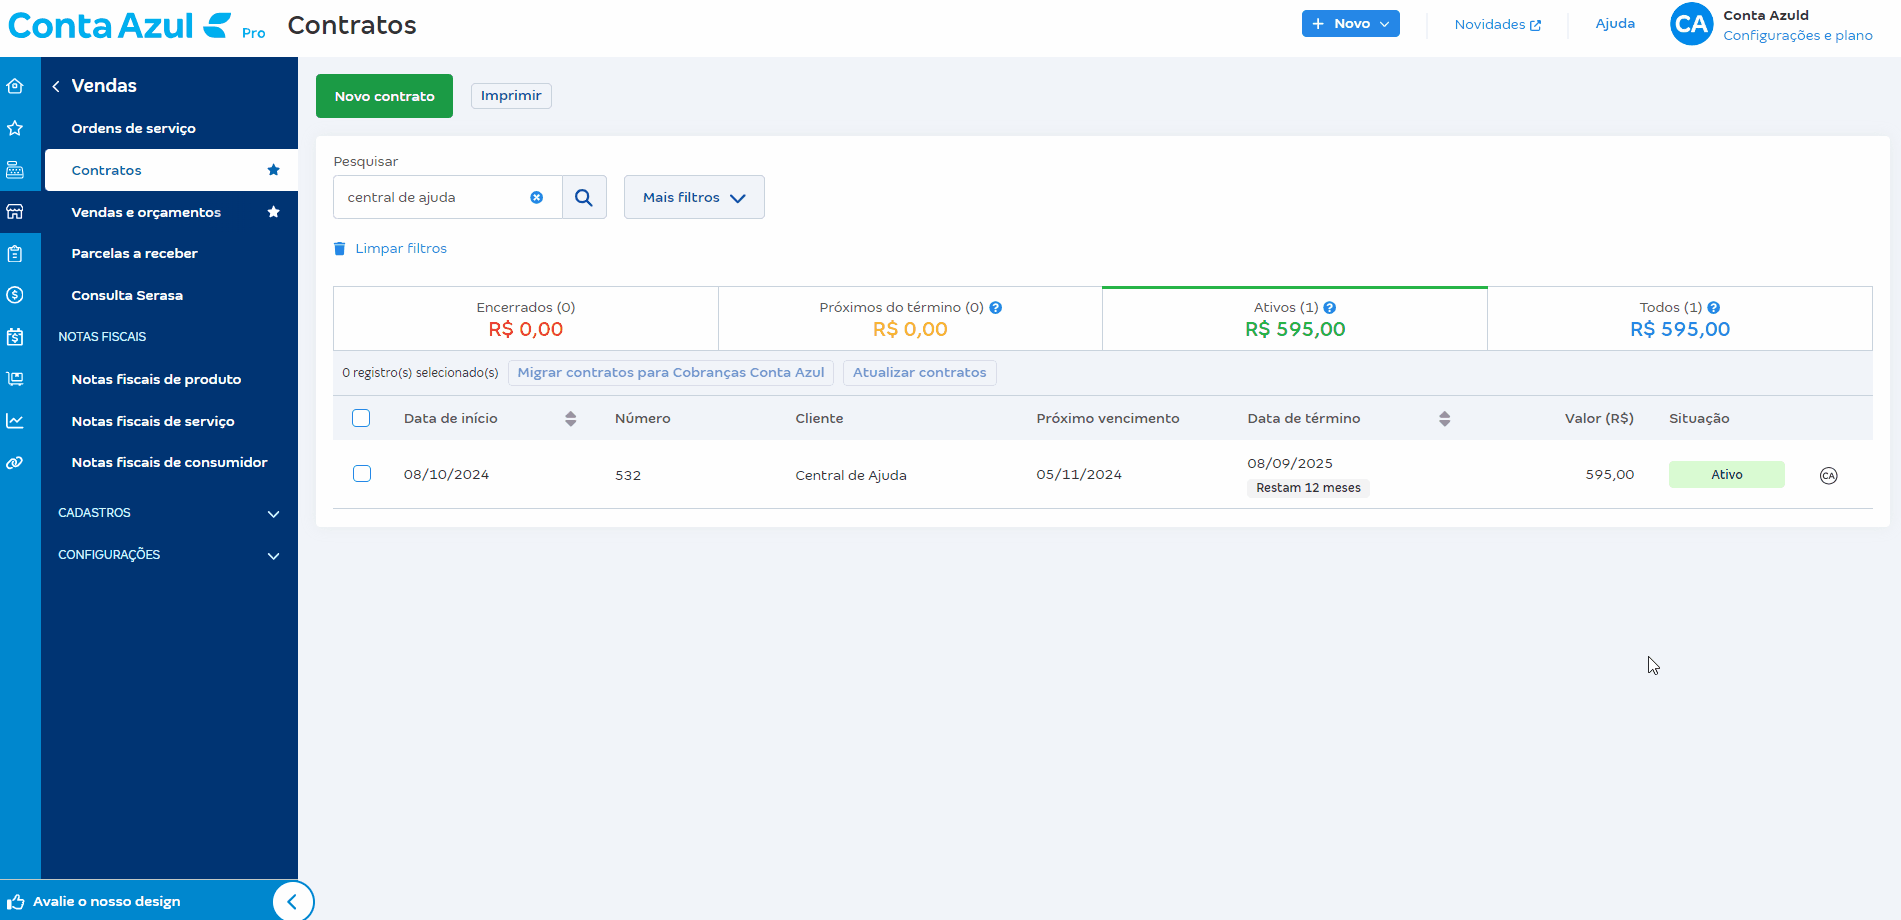Click the Limpar filtros link
This screenshot has width=1901, height=920.
(x=400, y=249)
